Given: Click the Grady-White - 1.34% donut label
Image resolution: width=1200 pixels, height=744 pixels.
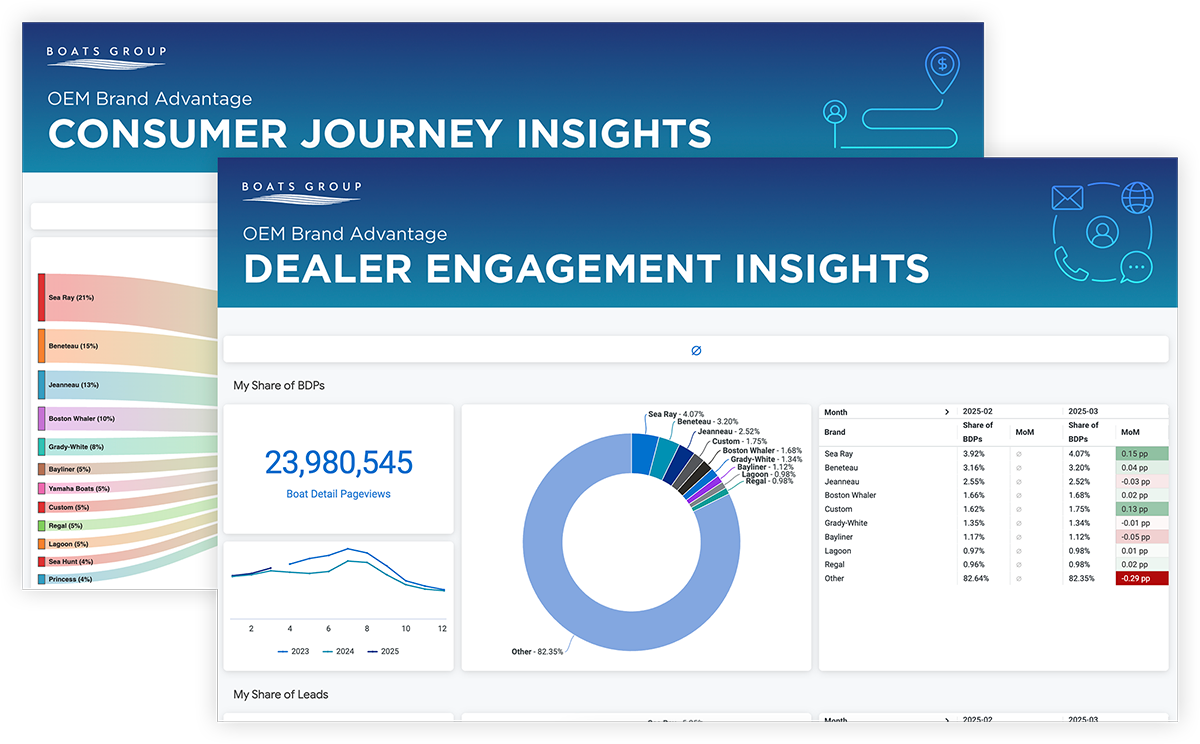Looking at the screenshot, I should point(766,459).
